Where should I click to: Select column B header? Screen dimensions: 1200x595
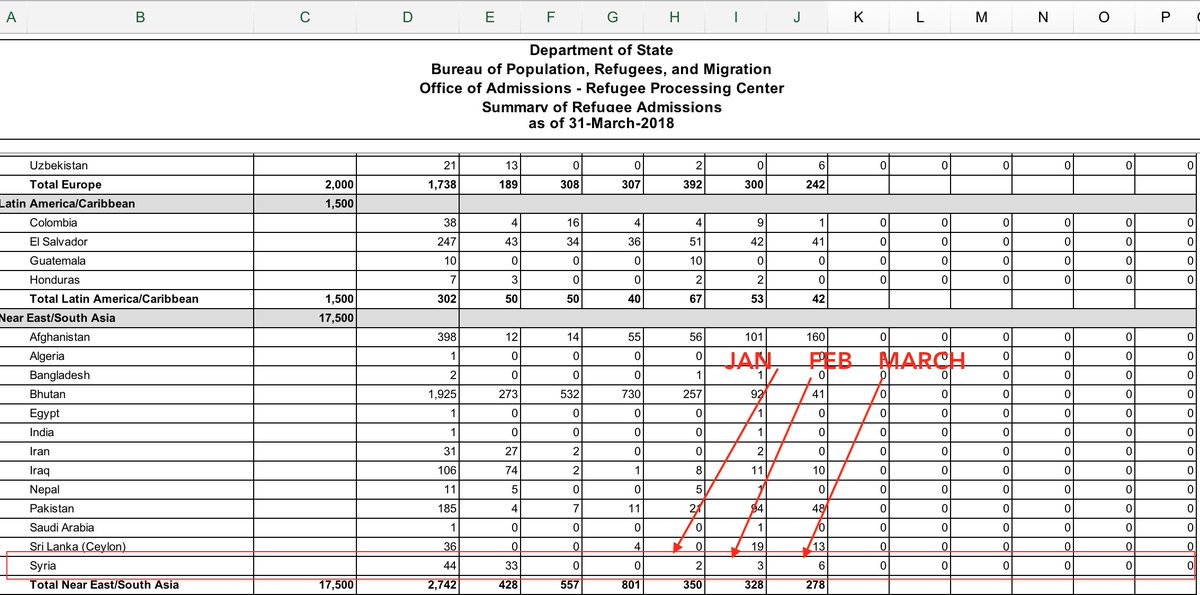[x=139, y=16]
